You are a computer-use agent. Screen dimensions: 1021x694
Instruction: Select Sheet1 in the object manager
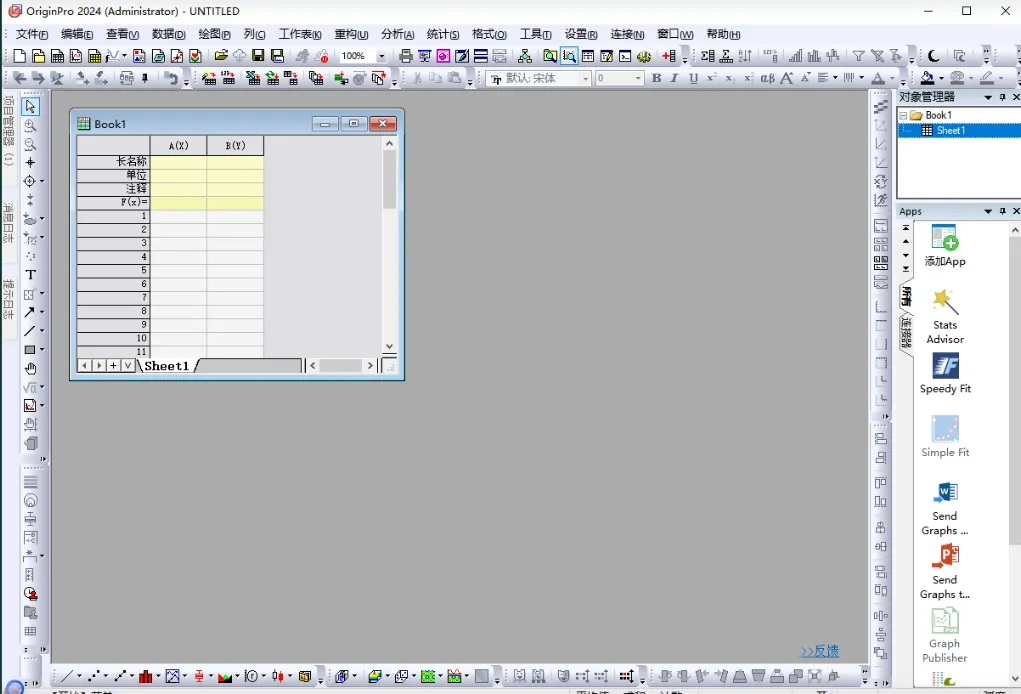click(x=951, y=130)
